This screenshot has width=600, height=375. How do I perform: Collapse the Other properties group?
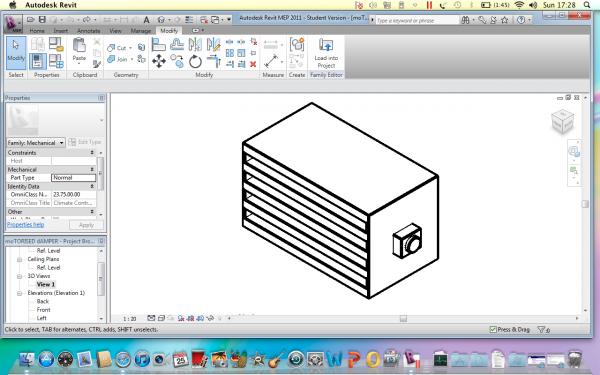92,212
